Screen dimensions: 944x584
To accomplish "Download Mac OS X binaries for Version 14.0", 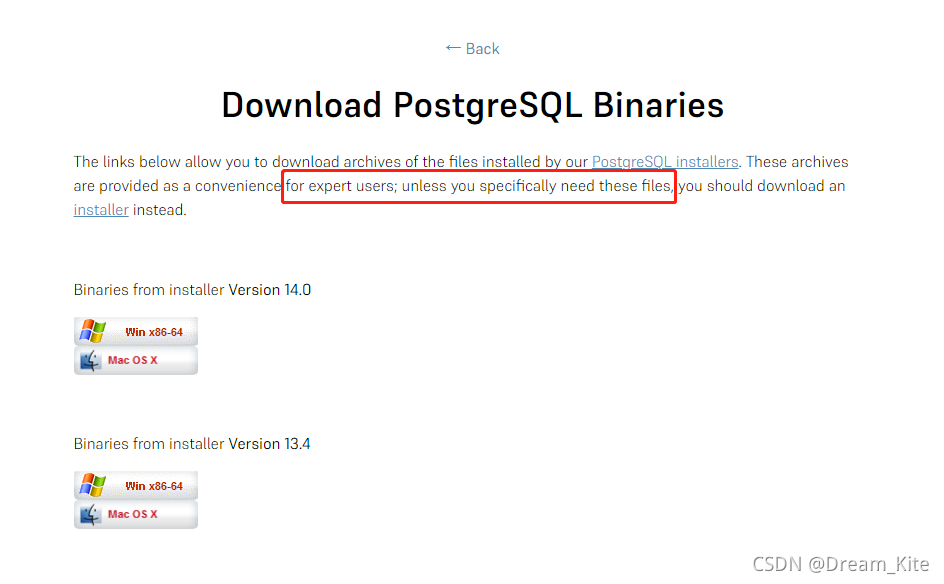I will (x=136, y=360).
